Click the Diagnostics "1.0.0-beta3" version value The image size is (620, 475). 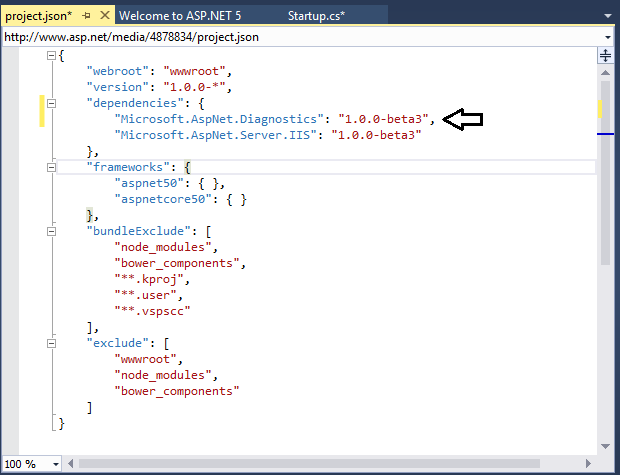[384, 119]
